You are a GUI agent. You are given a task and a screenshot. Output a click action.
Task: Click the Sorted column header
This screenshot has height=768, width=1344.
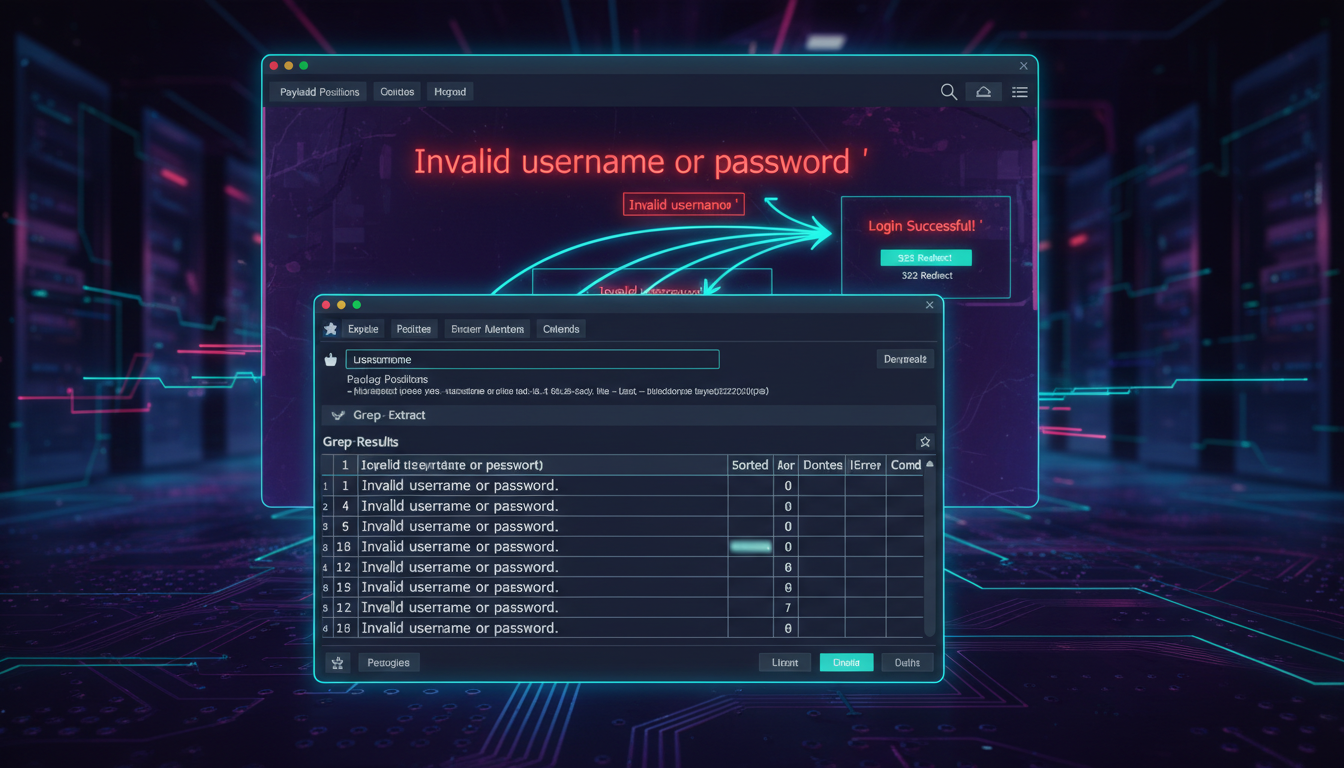[x=749, y=465]
